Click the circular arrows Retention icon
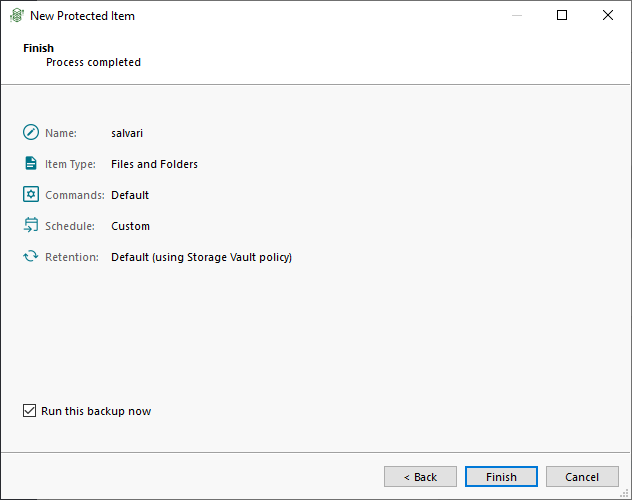The width and height of the screenshot is (632, 500). [x=31, y=256]
